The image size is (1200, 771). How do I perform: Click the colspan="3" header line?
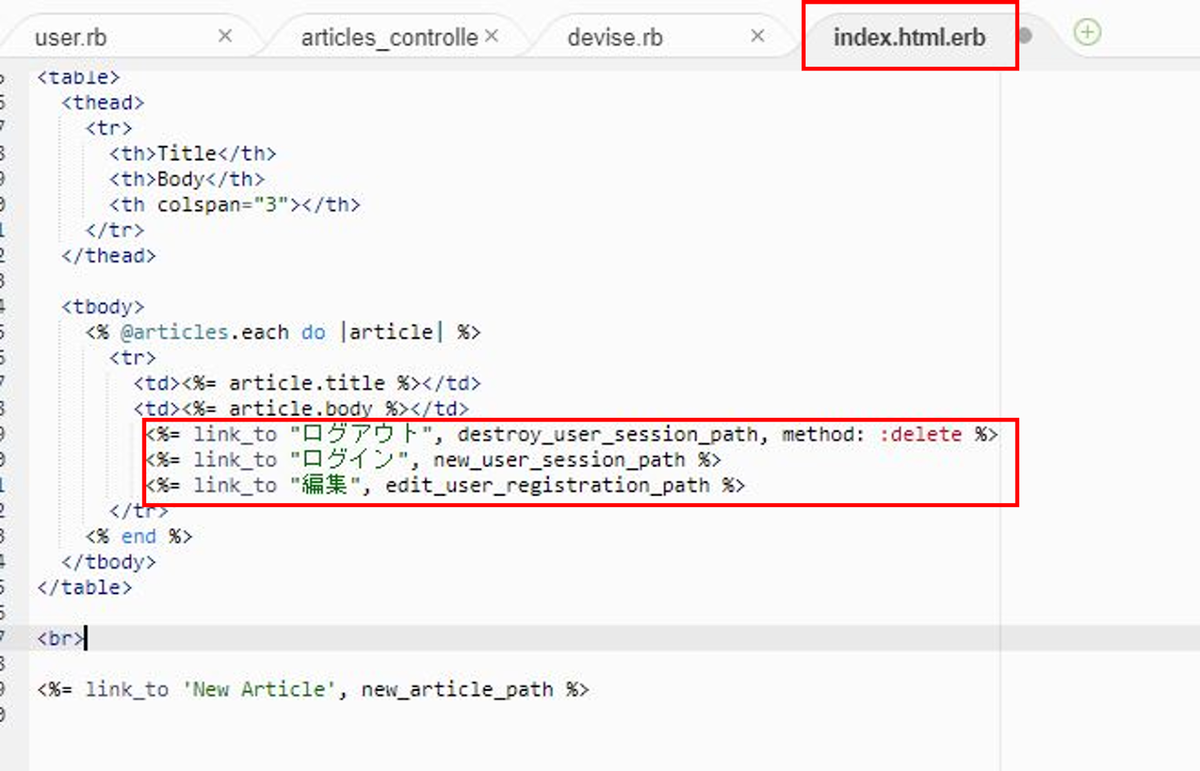(235, 204)
